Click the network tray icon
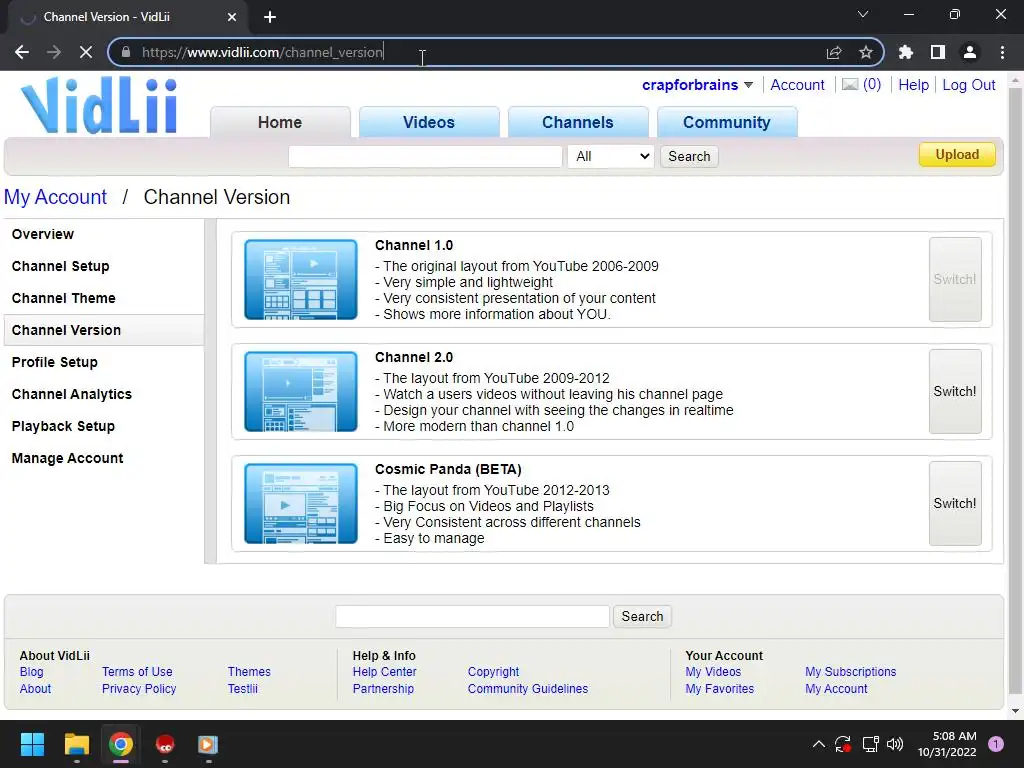The image size is (1024, 768). click(871, 744)
